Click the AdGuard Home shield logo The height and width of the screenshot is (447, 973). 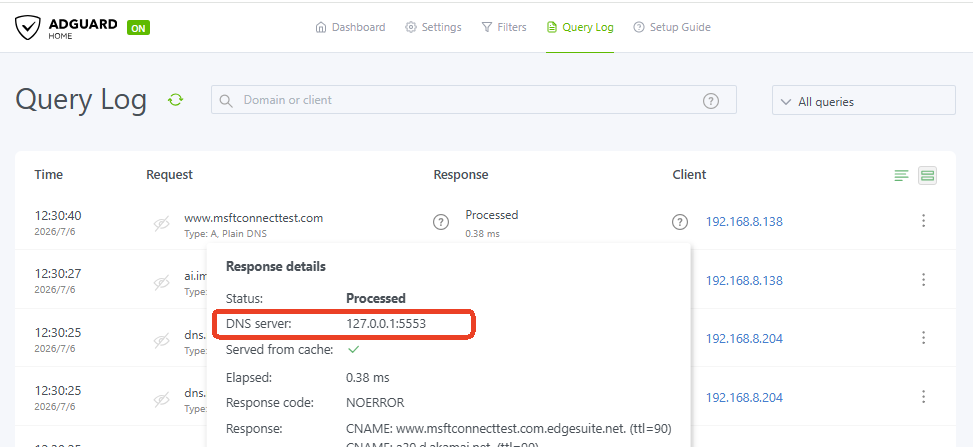[x=28, y=28]
